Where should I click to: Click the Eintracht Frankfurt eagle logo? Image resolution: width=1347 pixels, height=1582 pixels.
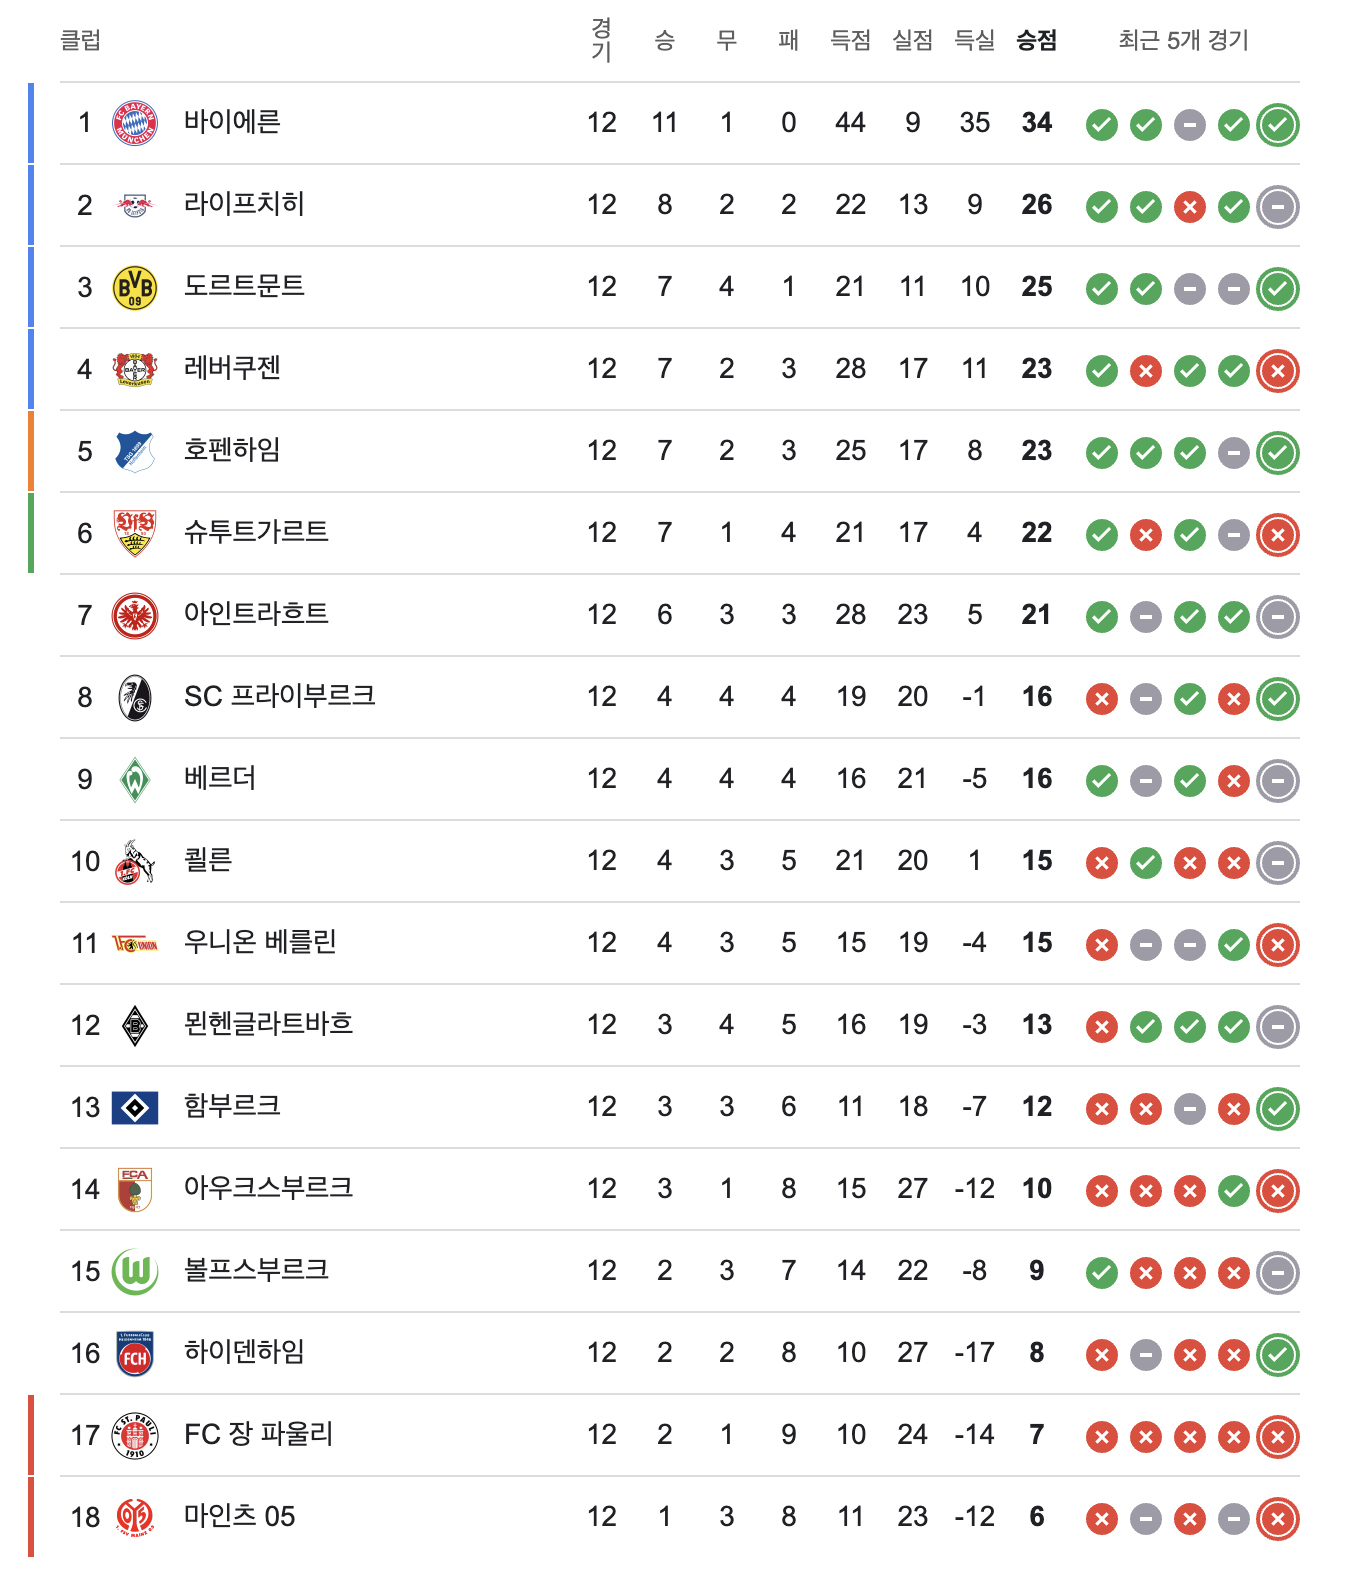click(135, 616)
